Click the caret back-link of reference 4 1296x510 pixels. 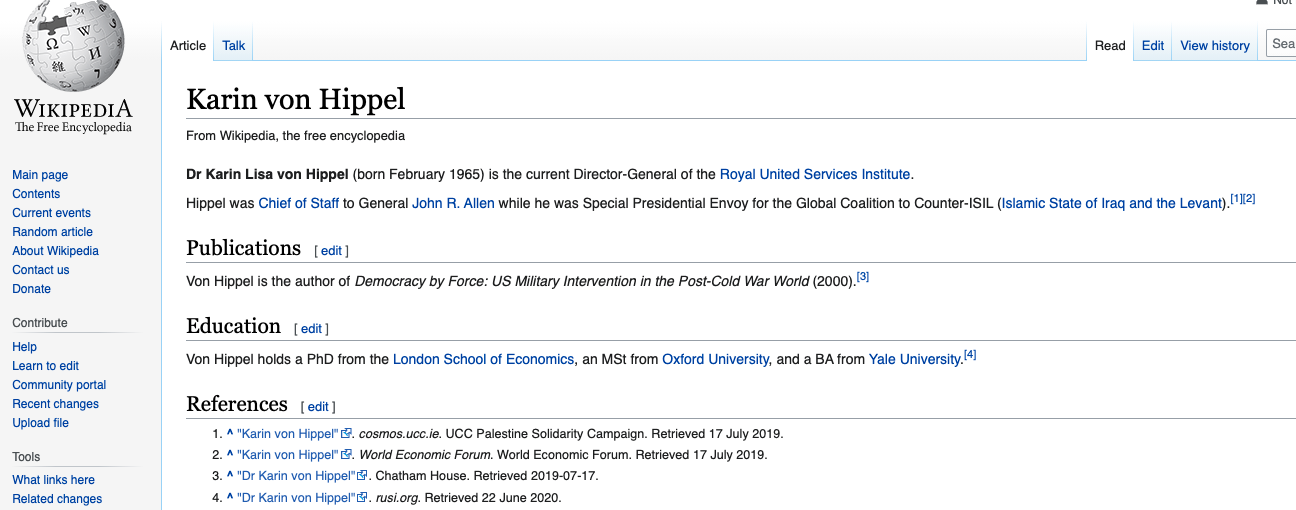tap(230, 497)
